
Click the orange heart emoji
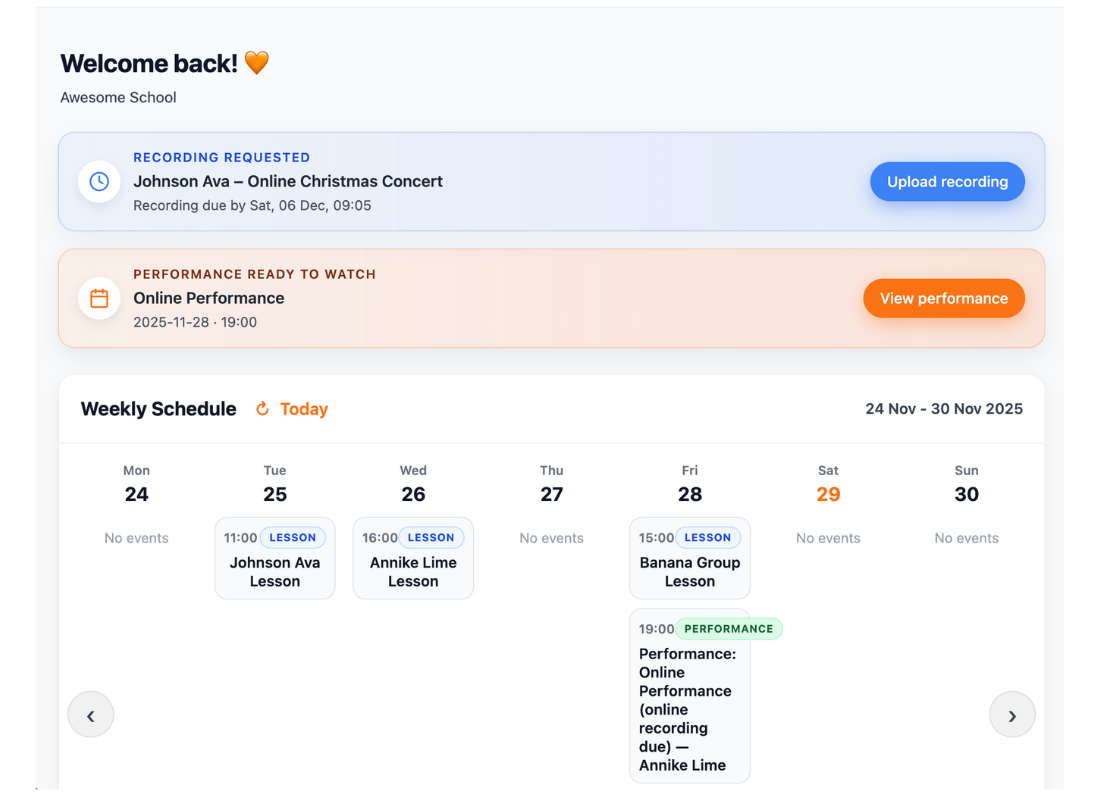(x=257, y=63)
